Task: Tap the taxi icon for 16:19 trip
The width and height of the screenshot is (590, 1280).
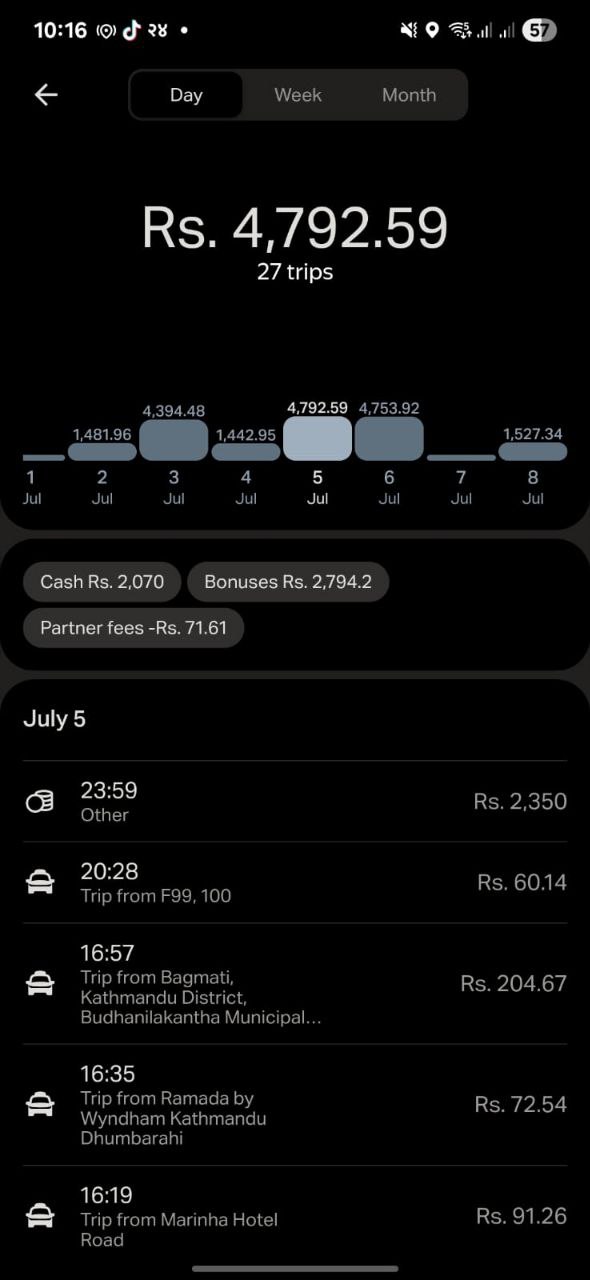Action: coord(40,1216)
